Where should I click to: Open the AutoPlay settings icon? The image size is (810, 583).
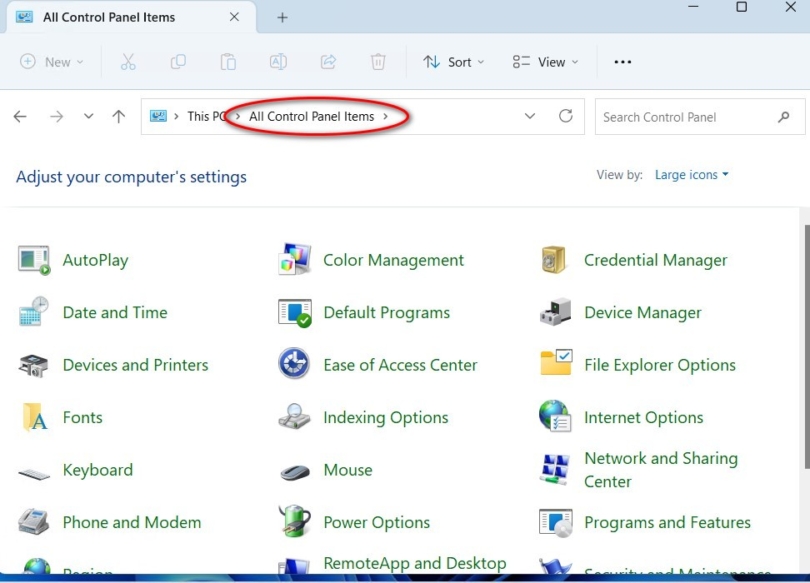coord(95,259)
